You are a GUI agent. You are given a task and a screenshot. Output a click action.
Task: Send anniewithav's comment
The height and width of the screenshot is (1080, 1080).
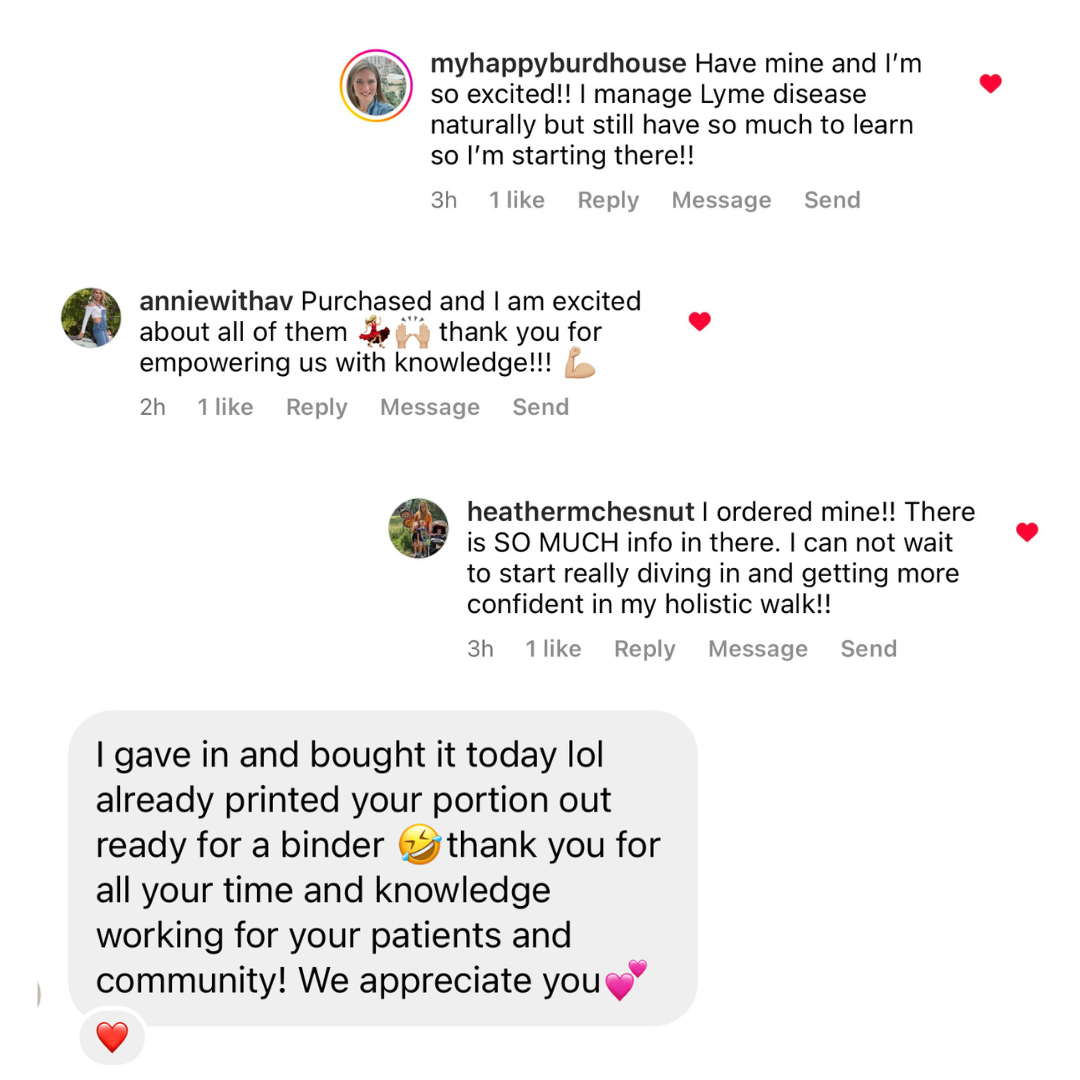pos(540,407)
